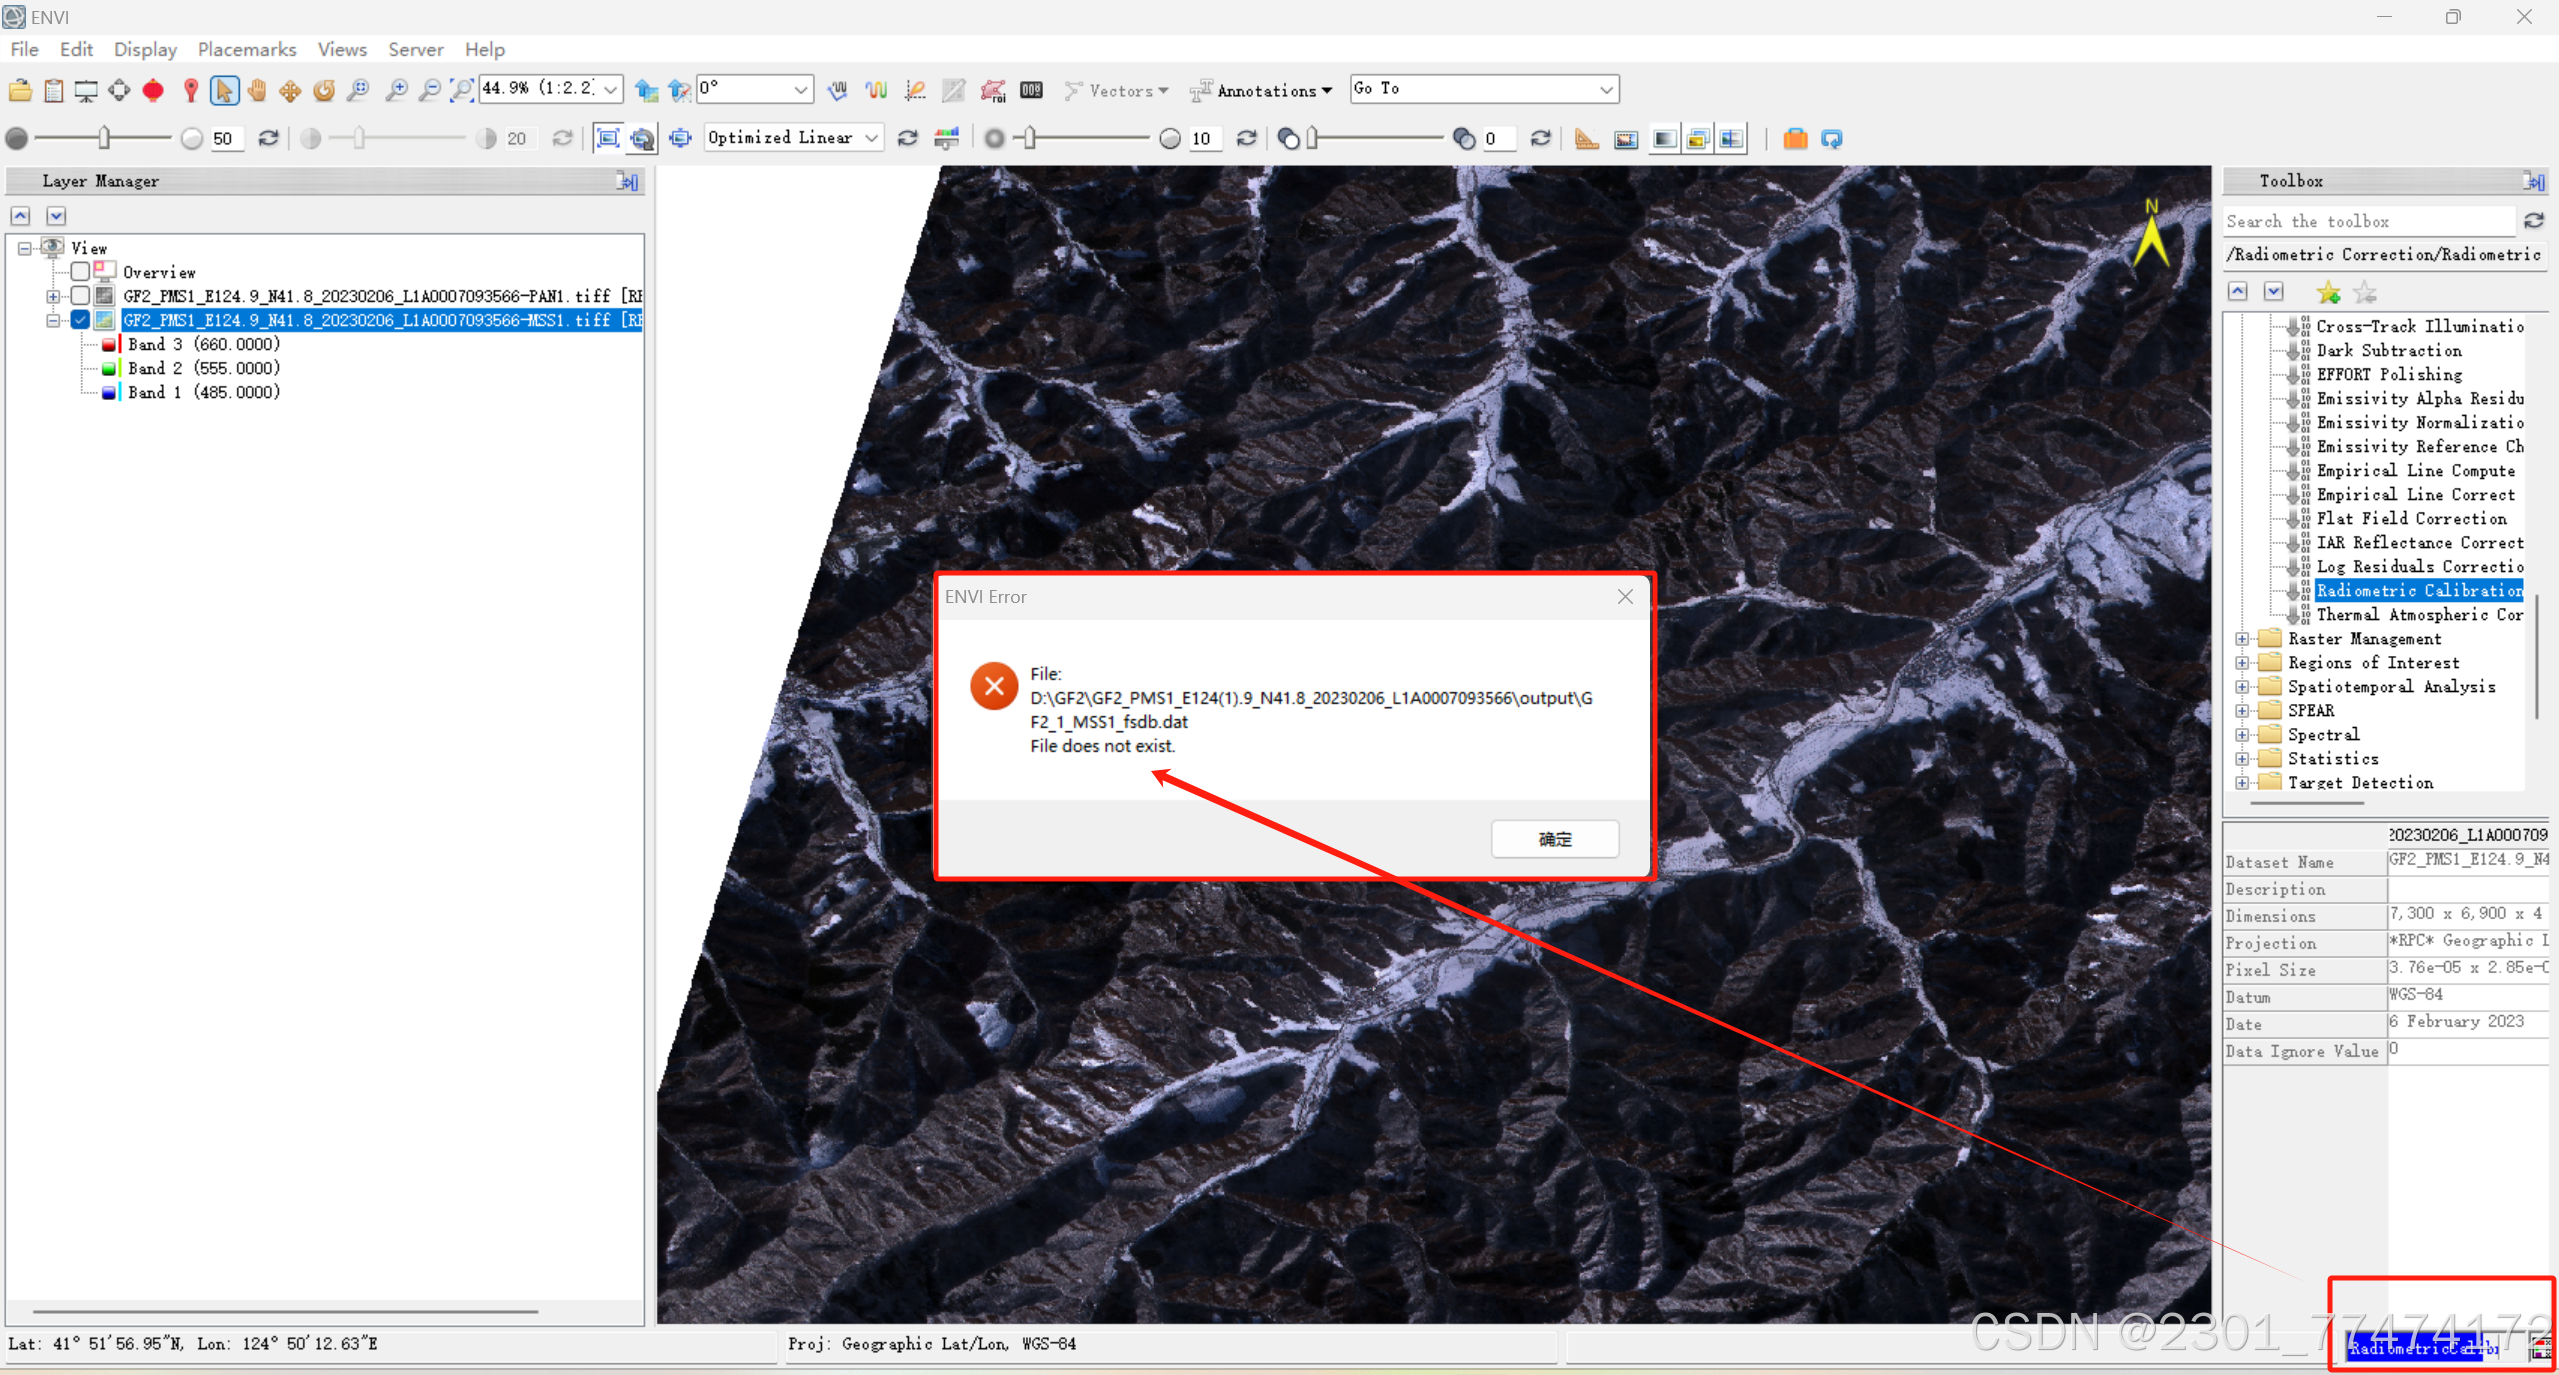Click the red pin placemark icon
The width and height of the screenshot is (2559, 1375).
pos(190,91)
